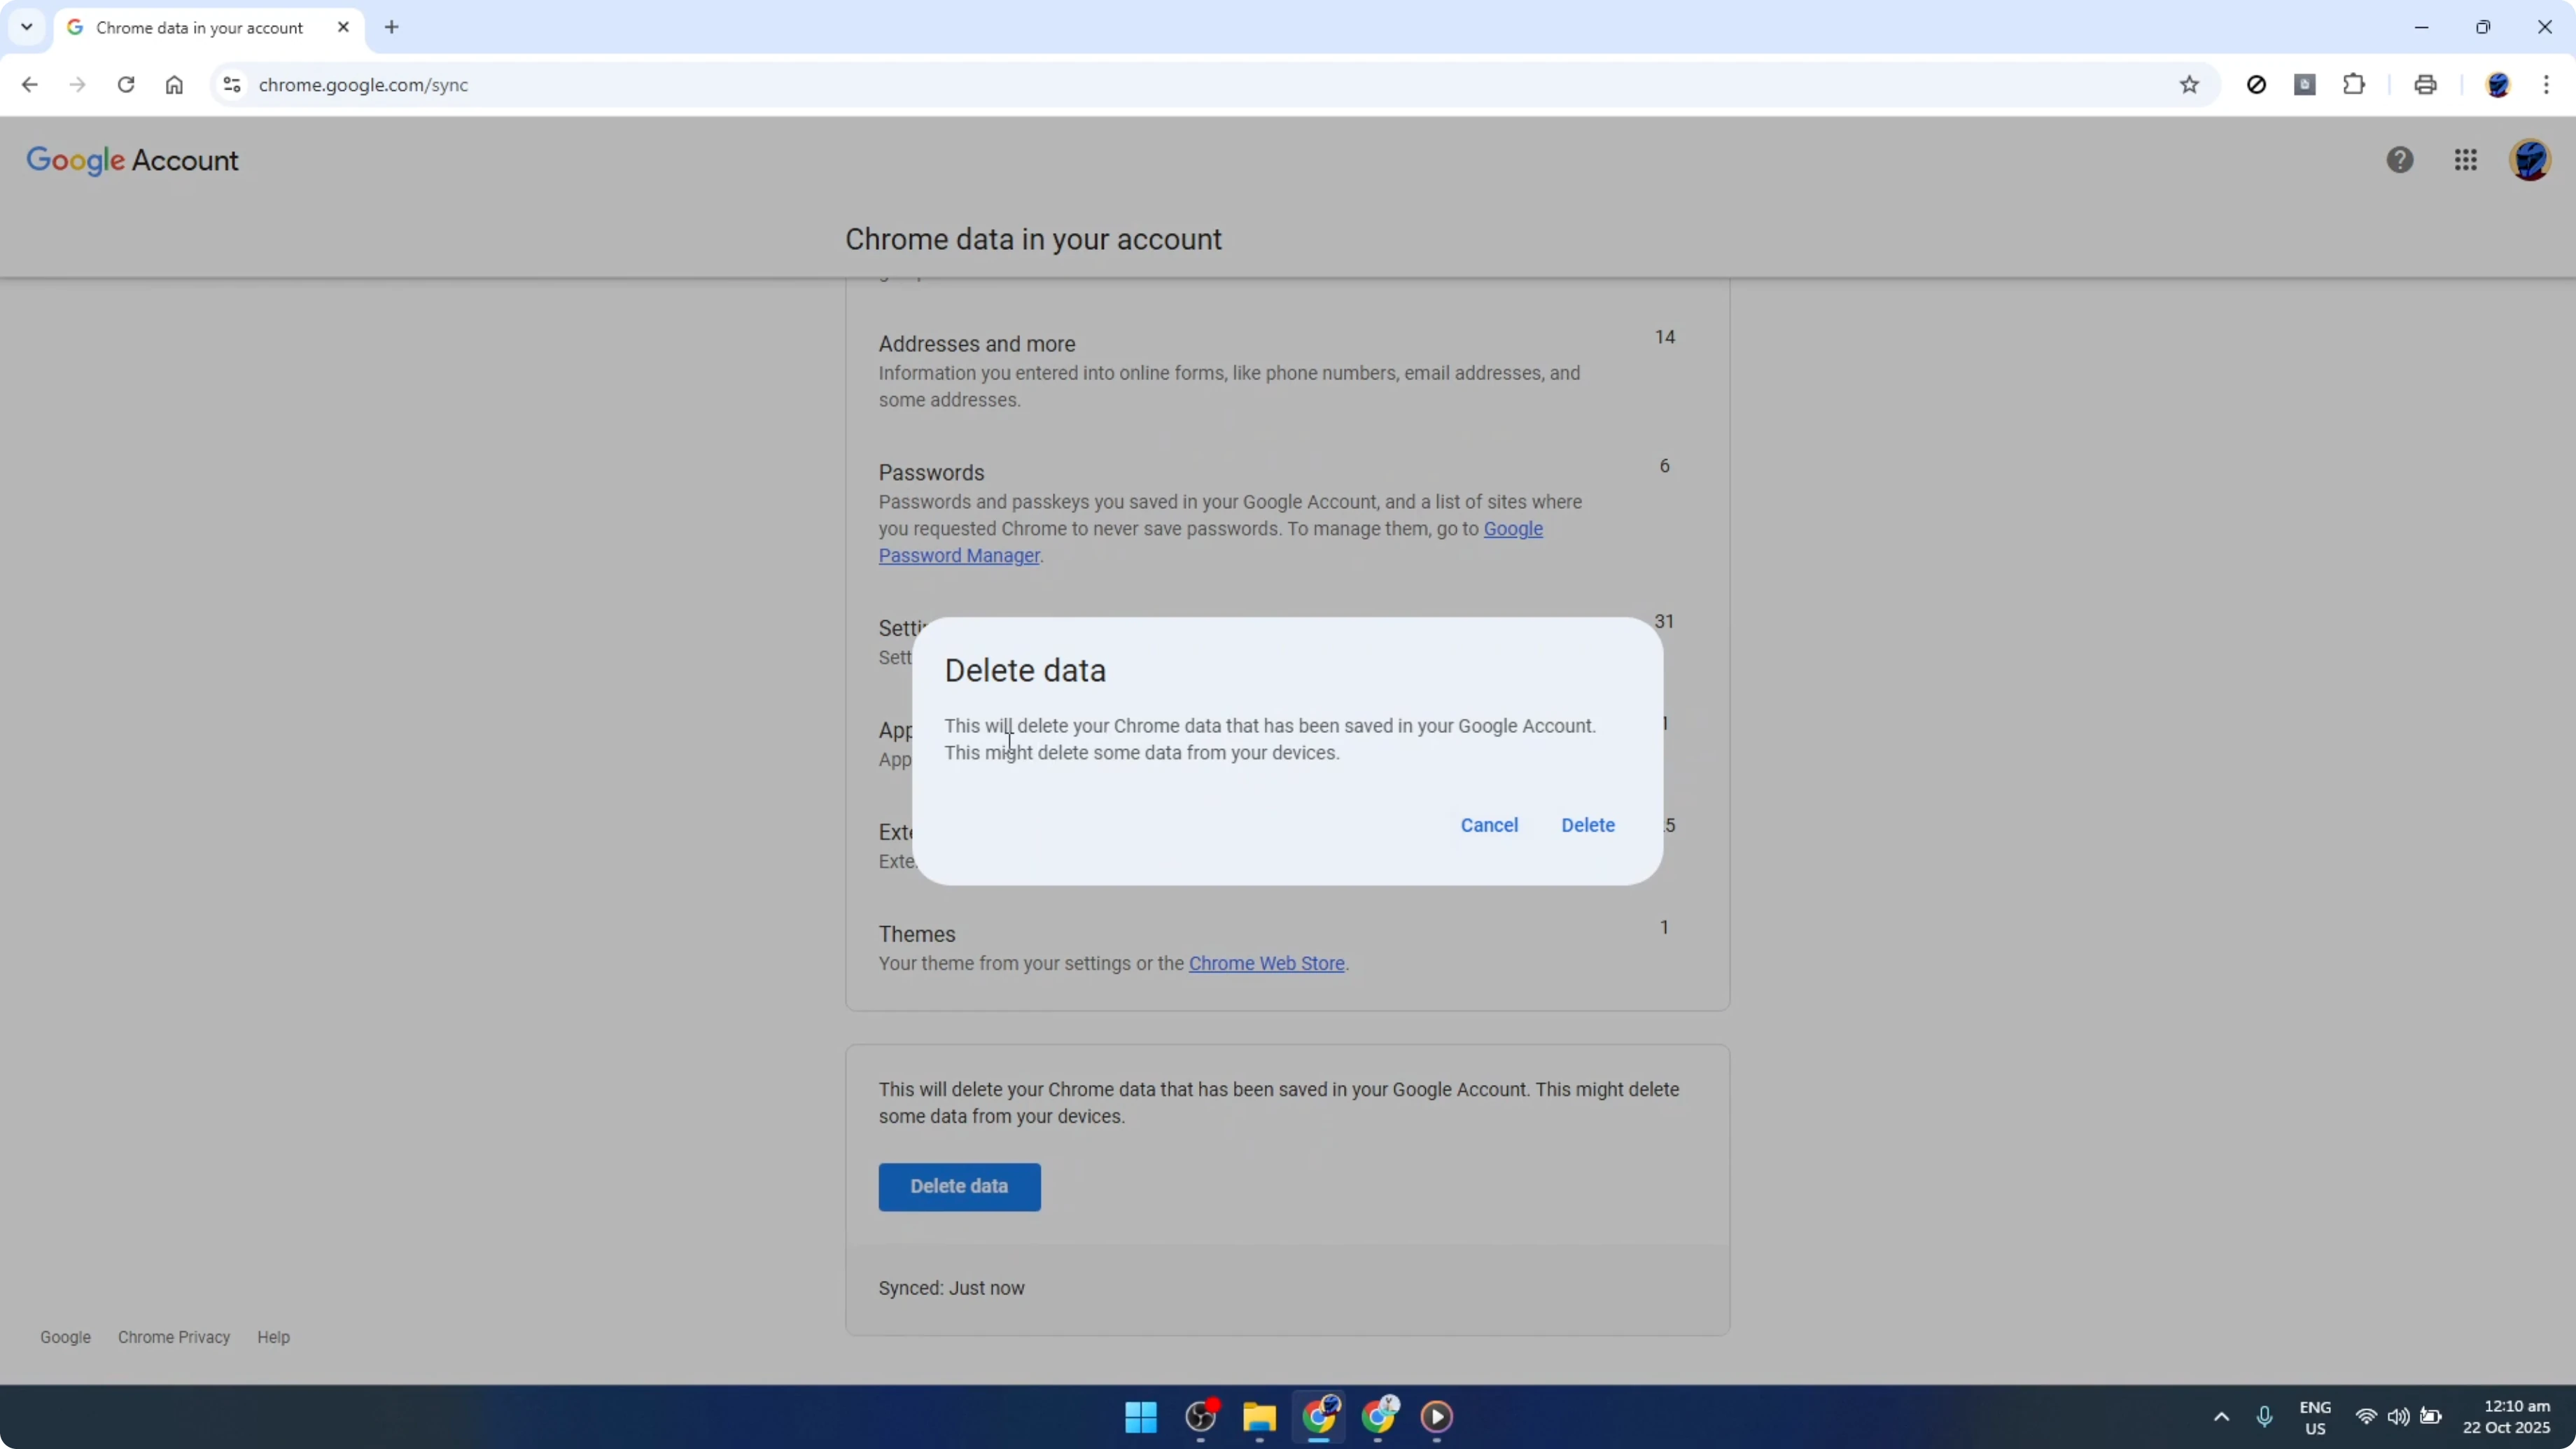The image size is (2576, 1449).
Task: View site information in the address bar
Action: (x=232, y=84)
